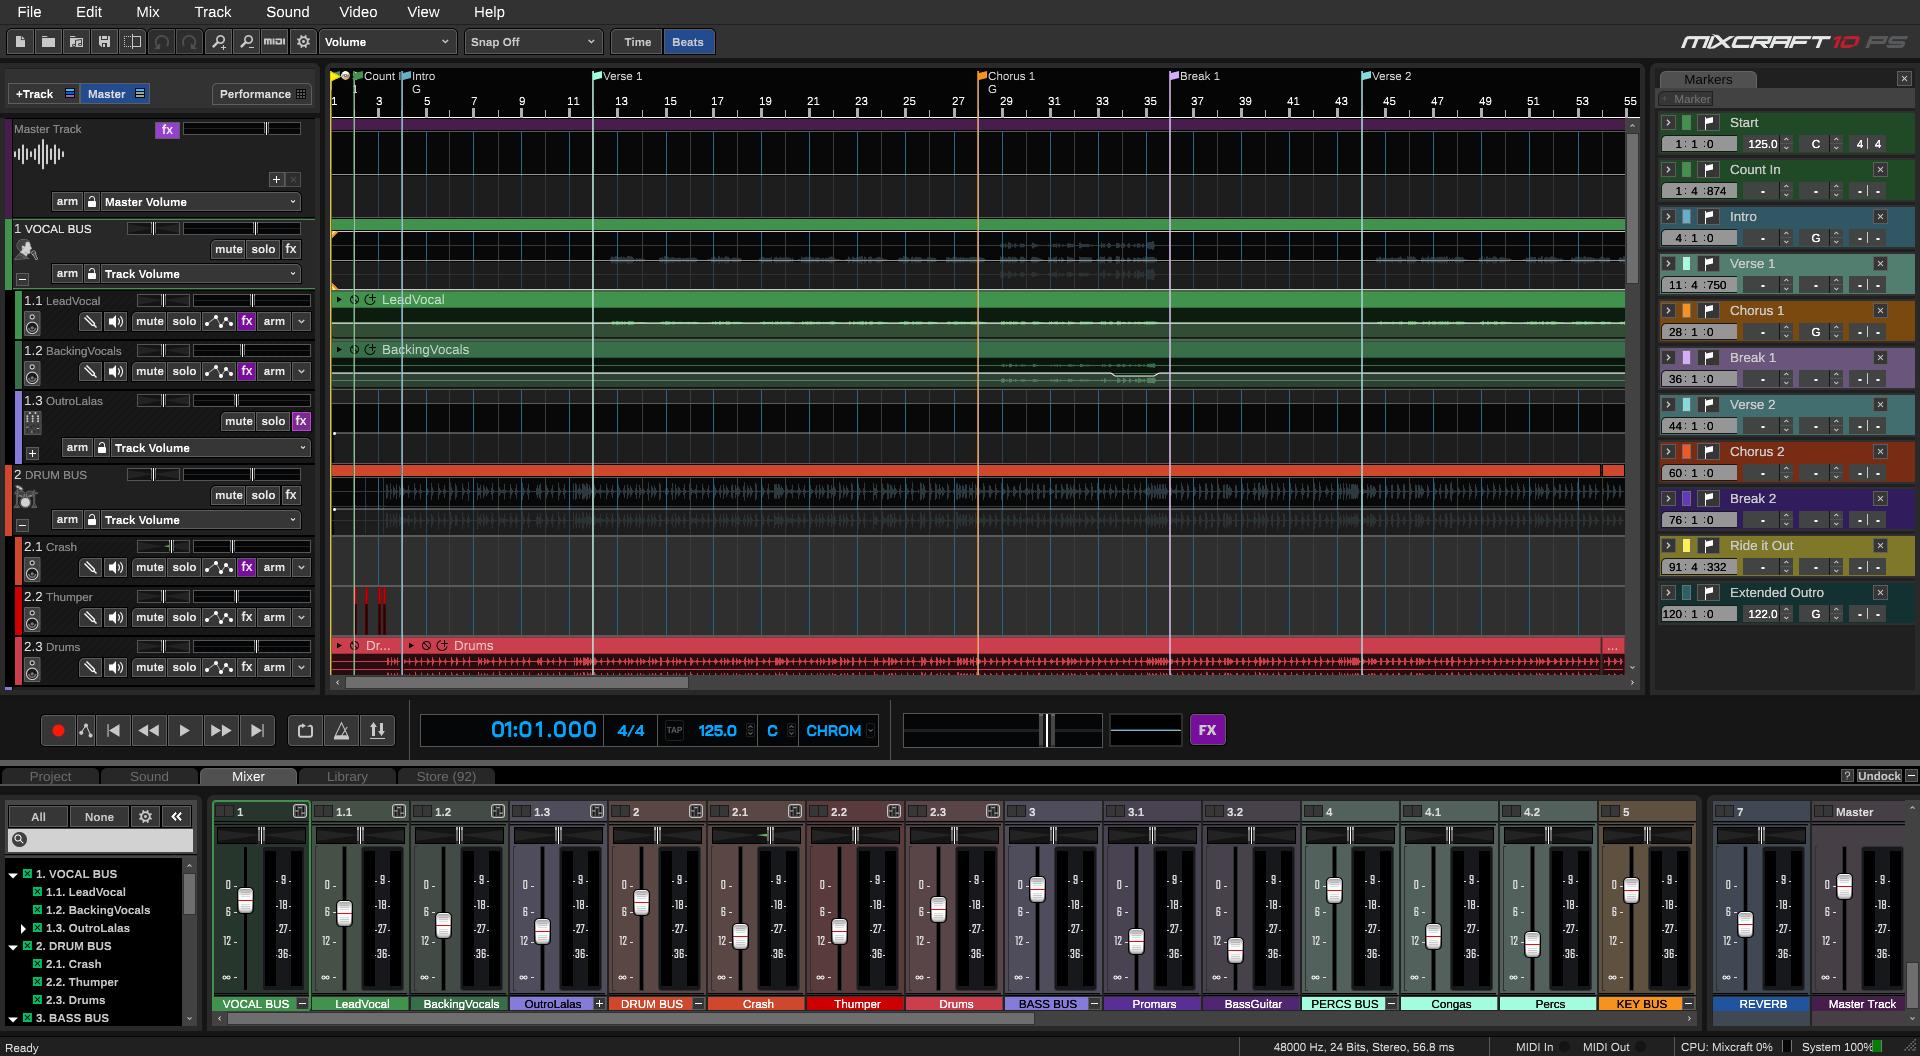Click the VOCAL BUS mixer channel fader
Image resolution: width=1920 pixels, height=1056 pixels.
(x=245, y=900)
